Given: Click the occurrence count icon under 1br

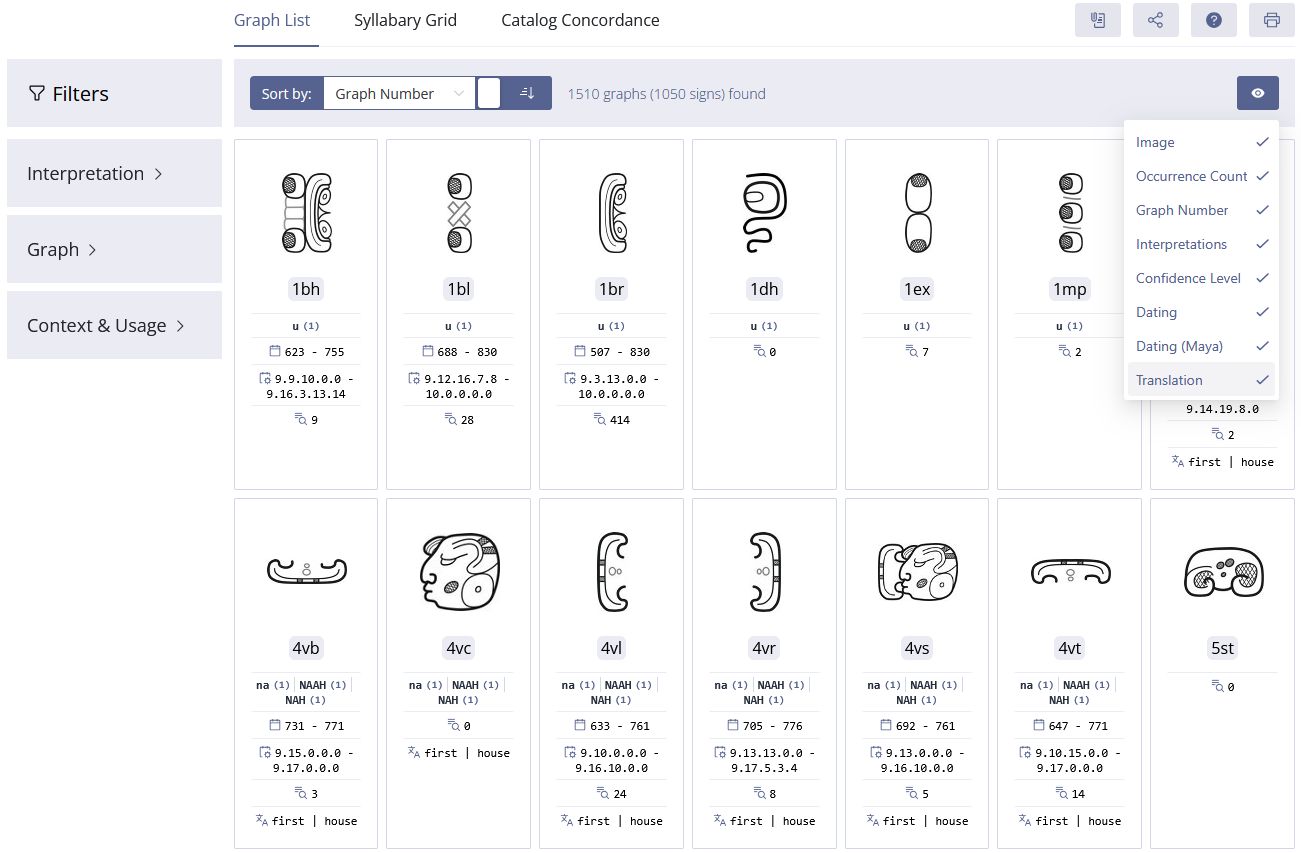Looking at the screenshot, I should [x=601, y=420].
